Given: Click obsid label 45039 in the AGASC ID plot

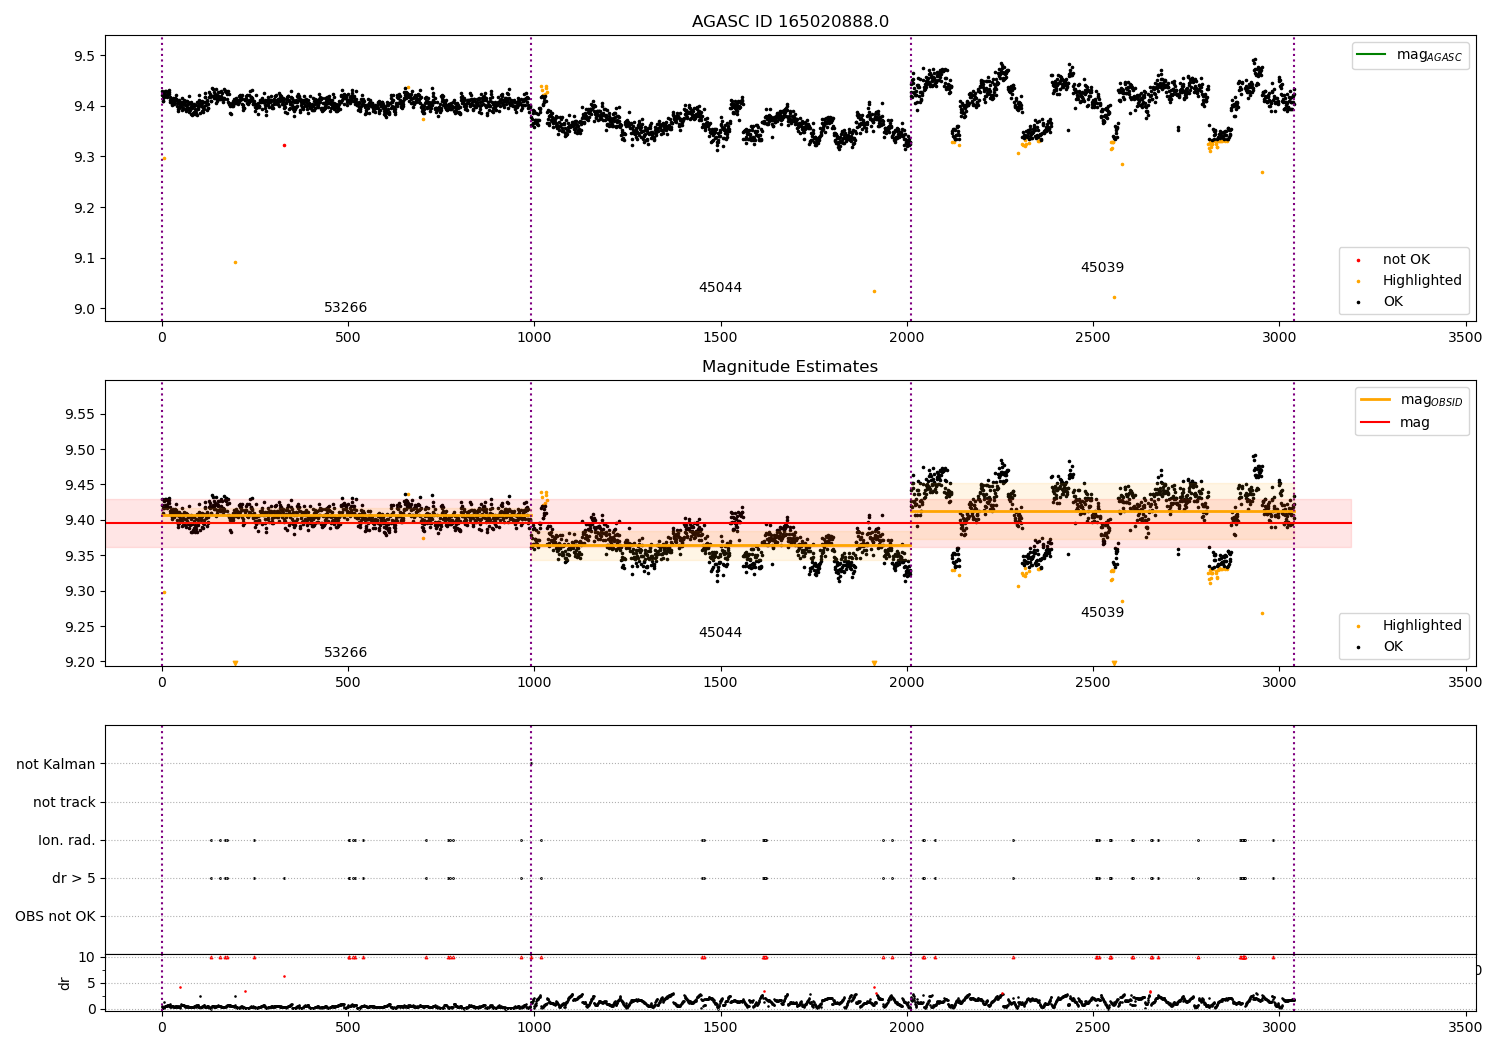Looking at the screenshot, I should [x=1102, y=268].
